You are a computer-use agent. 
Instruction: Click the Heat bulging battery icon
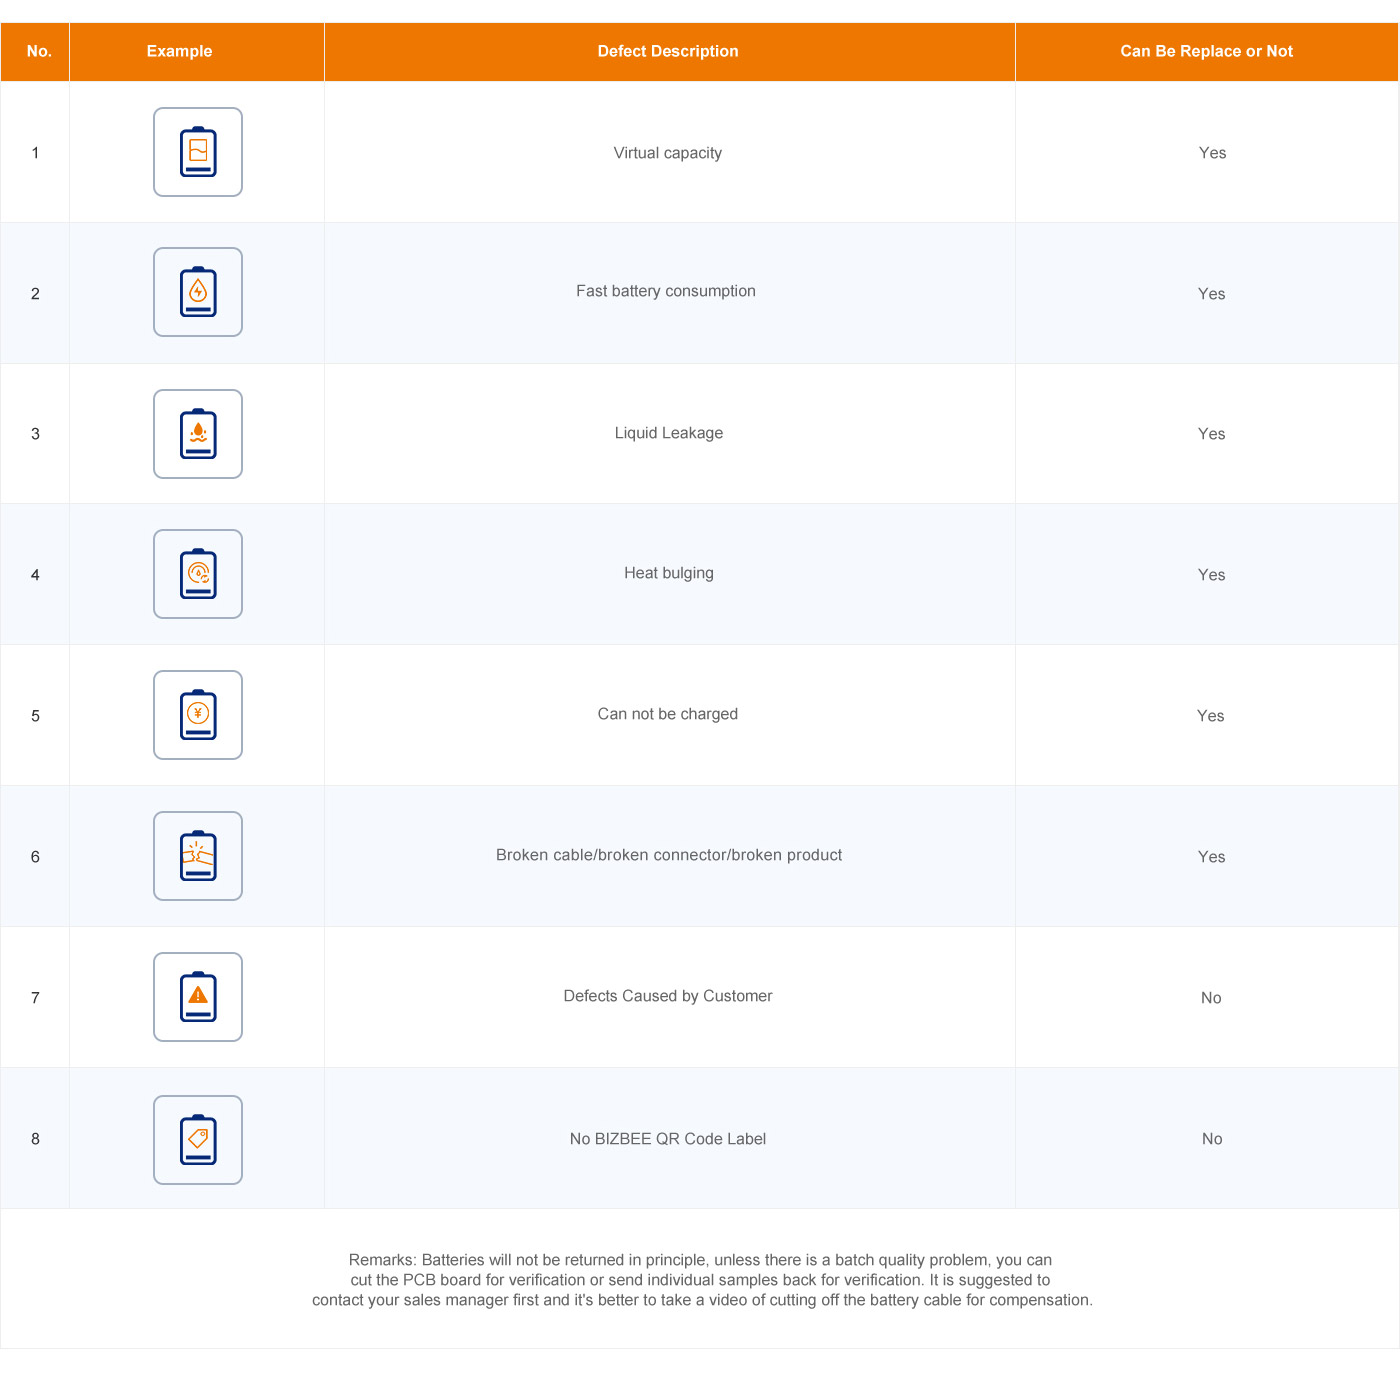click(x=198, y=574)
